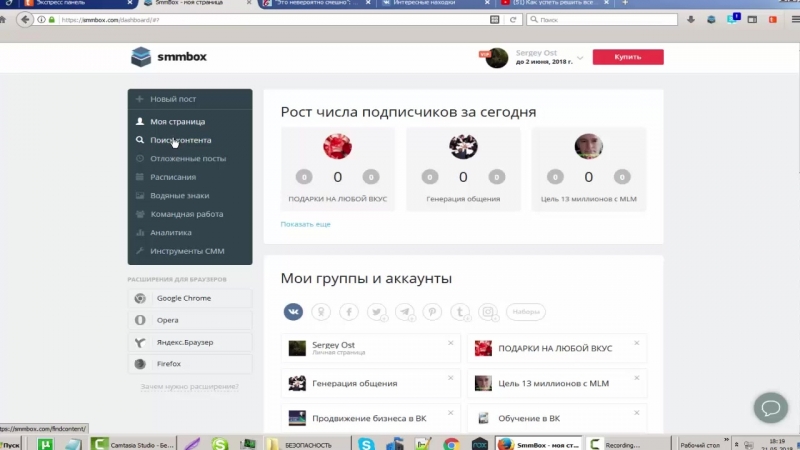Click the magnifier icon for content search
800x450 pixels.
pyautogui.click(x=139, y=140)
